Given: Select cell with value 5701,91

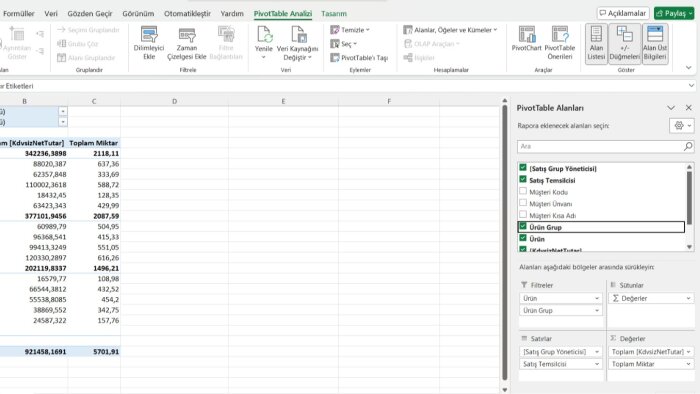Looking at the screenshot, I should pos(94,352).
